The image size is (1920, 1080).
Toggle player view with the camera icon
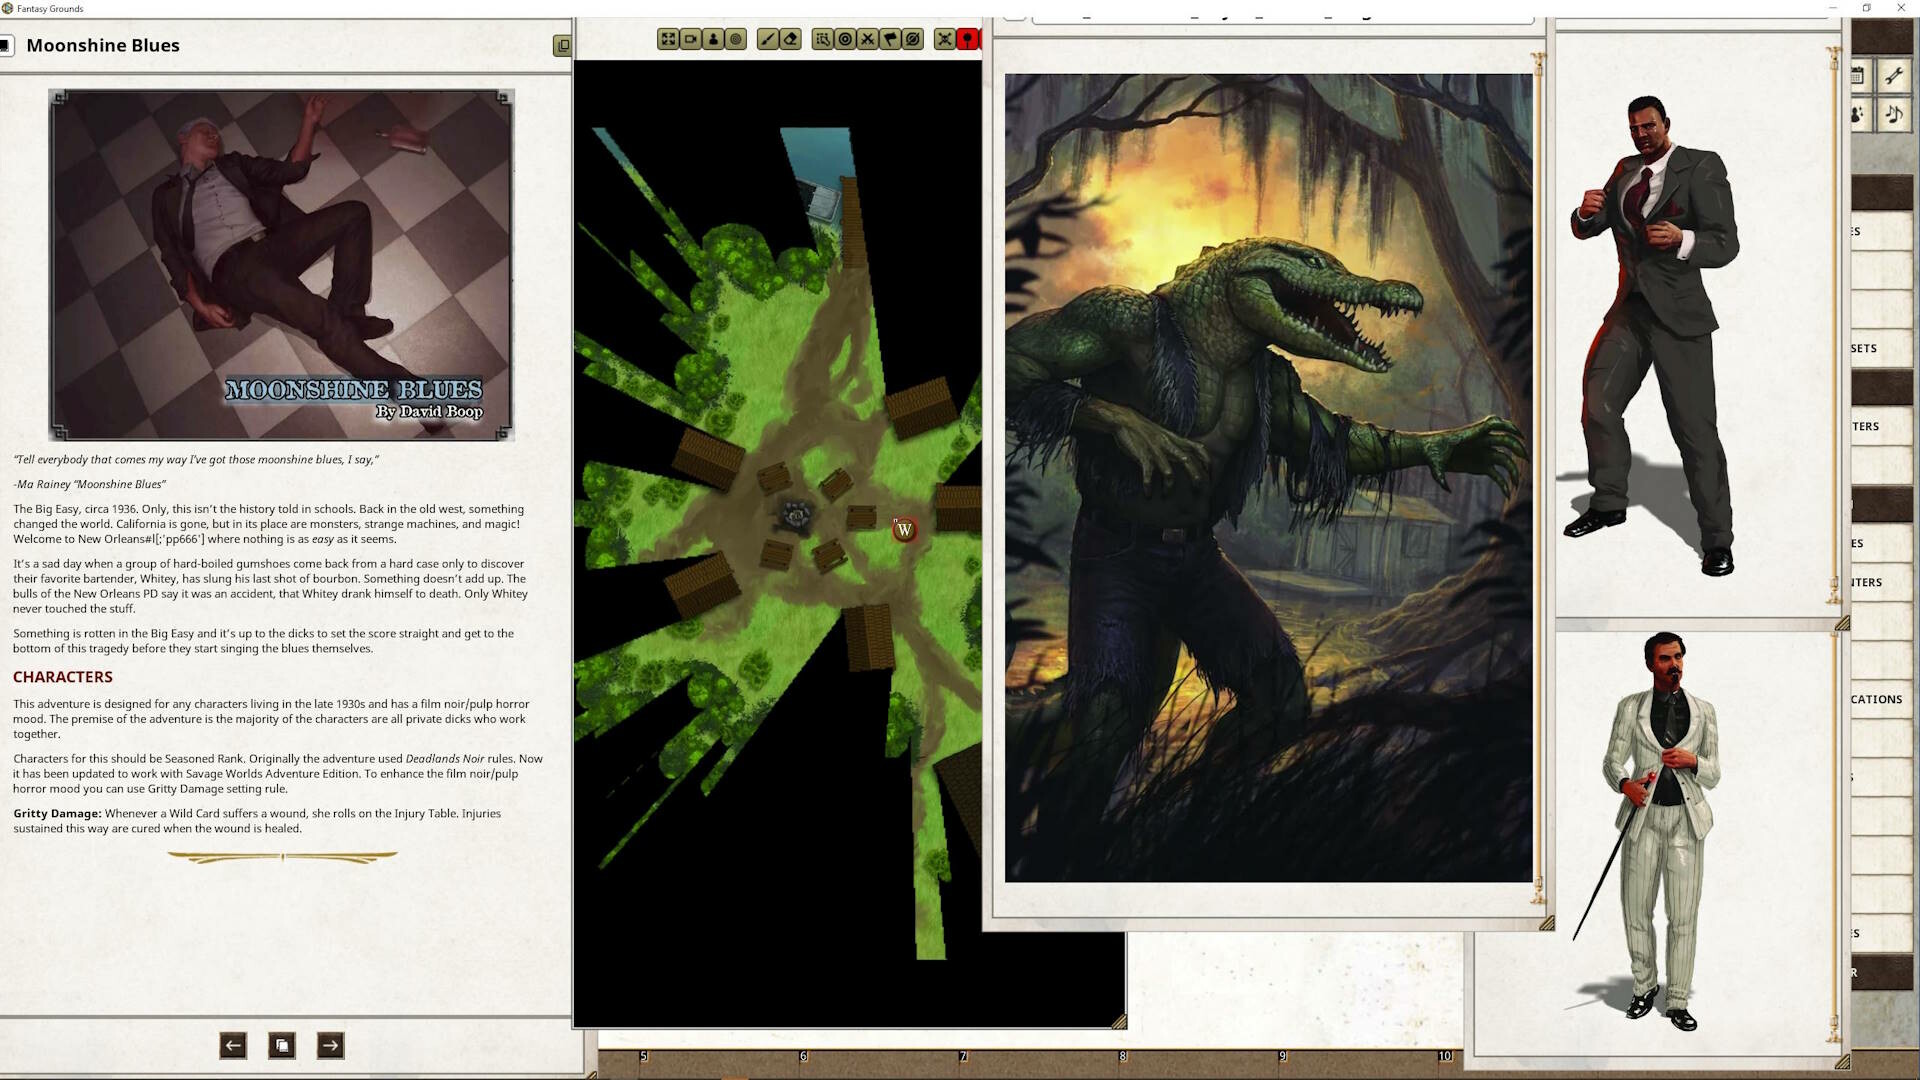688,40
